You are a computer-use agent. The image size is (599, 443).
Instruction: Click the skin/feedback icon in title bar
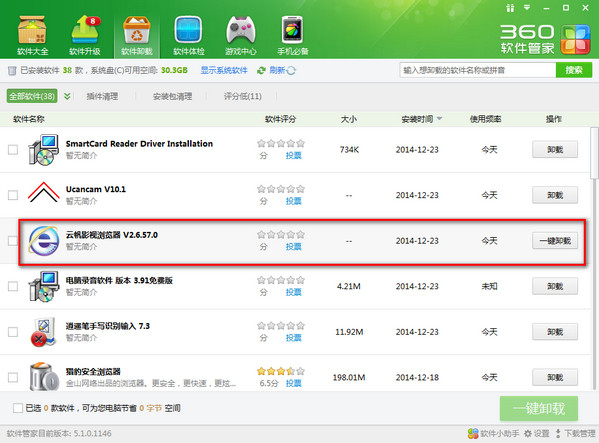coord(510,8)
